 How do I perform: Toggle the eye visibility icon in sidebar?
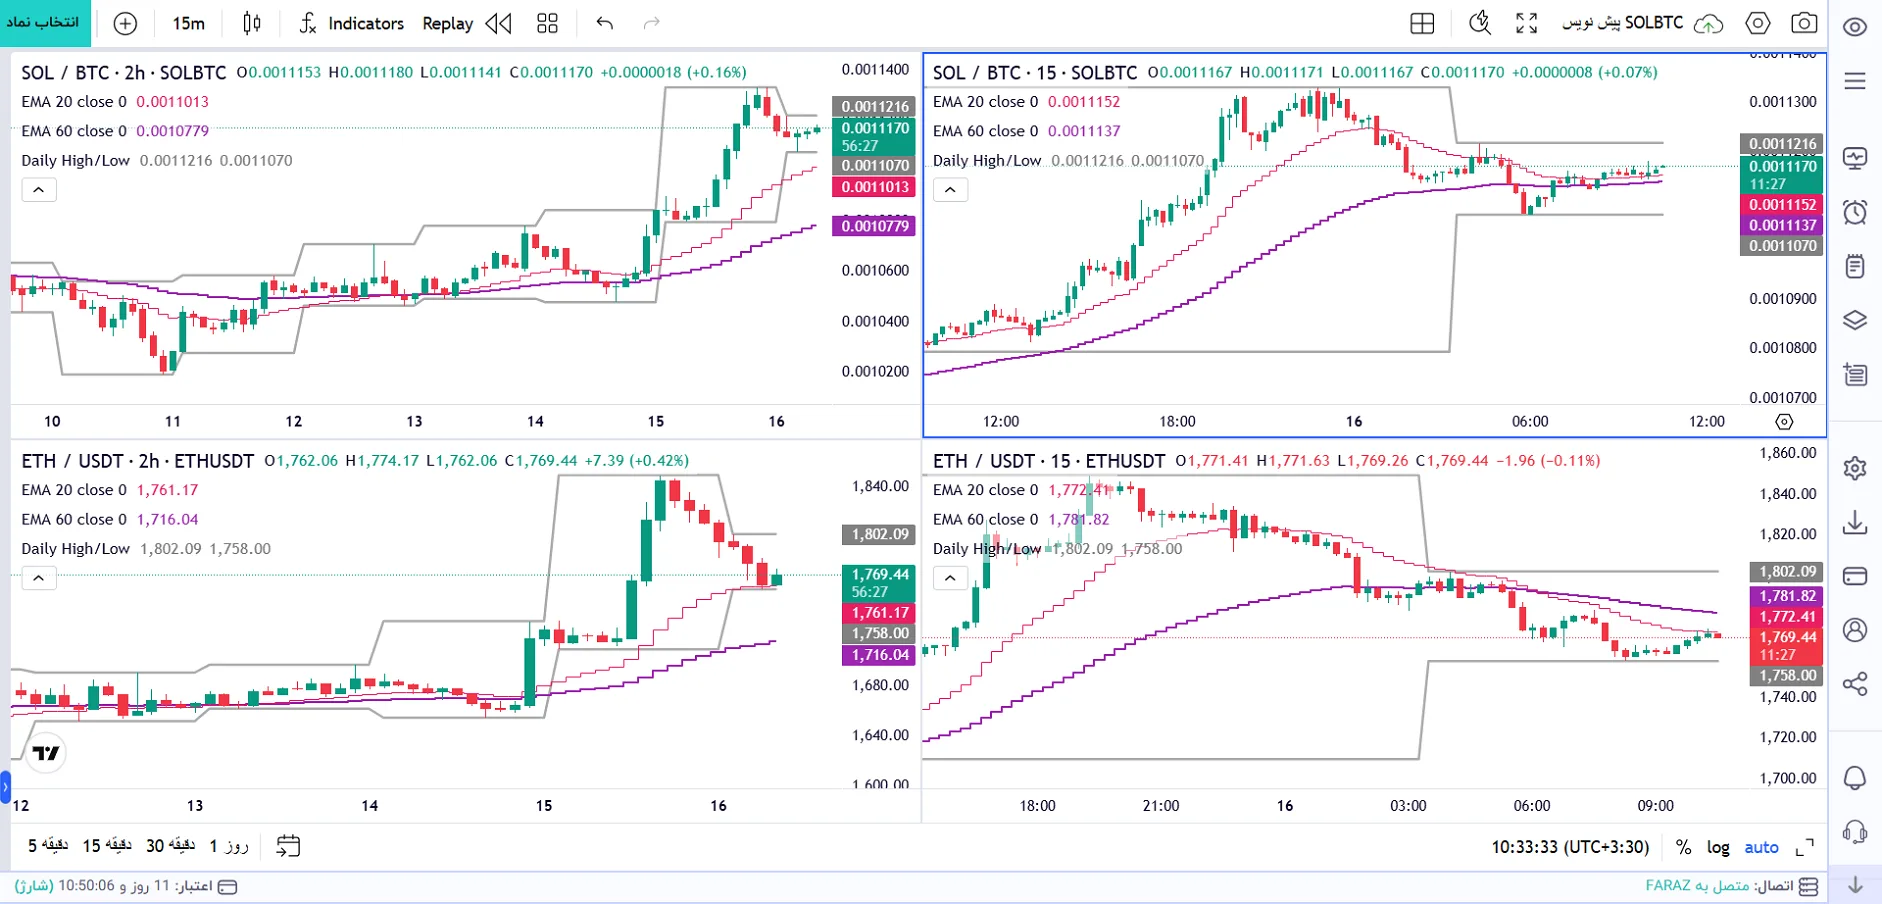[x=1855, y=27]
